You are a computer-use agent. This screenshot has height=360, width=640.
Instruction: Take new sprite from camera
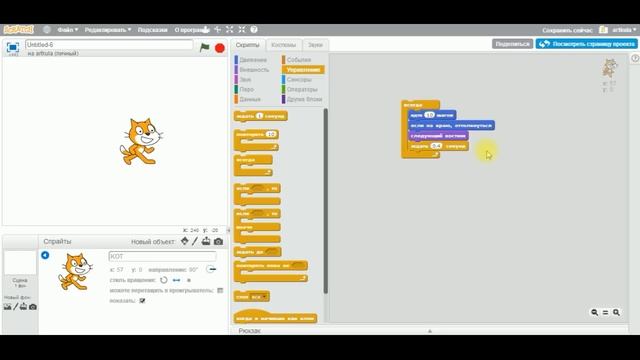click(x=218, y=242)
